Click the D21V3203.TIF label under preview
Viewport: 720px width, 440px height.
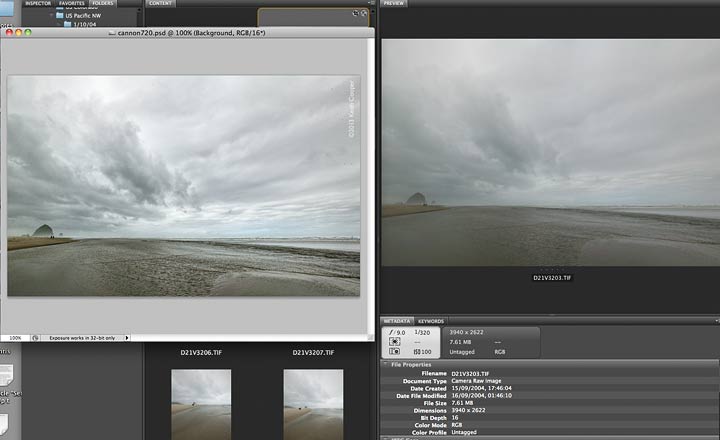[x=552, y=278]
